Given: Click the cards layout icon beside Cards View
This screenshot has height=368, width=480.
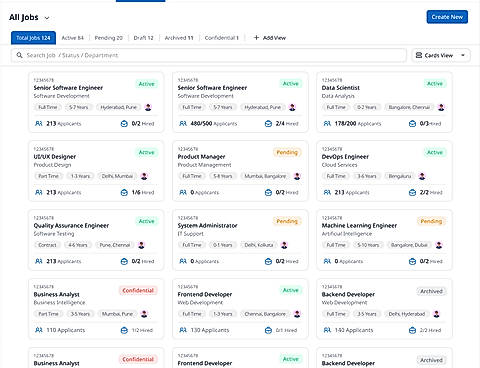Looking at the screenshot, I should pyautogui.click(x=419, y=55).
